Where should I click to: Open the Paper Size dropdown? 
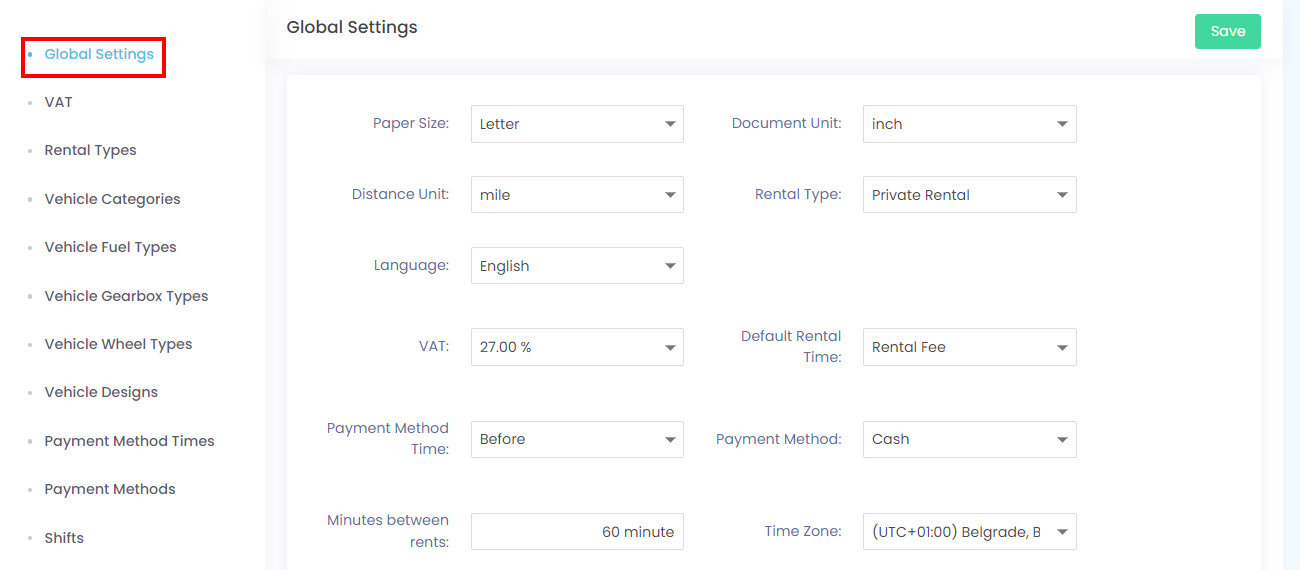(x=577, y=124)
